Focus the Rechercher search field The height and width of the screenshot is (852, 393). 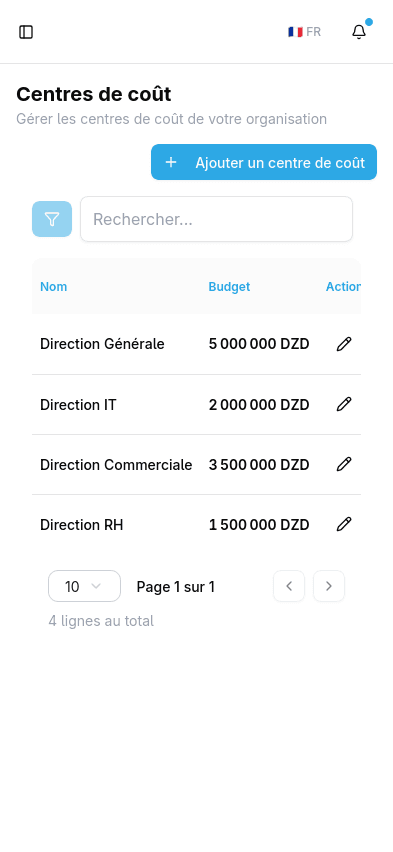click(x=216, y=219)
